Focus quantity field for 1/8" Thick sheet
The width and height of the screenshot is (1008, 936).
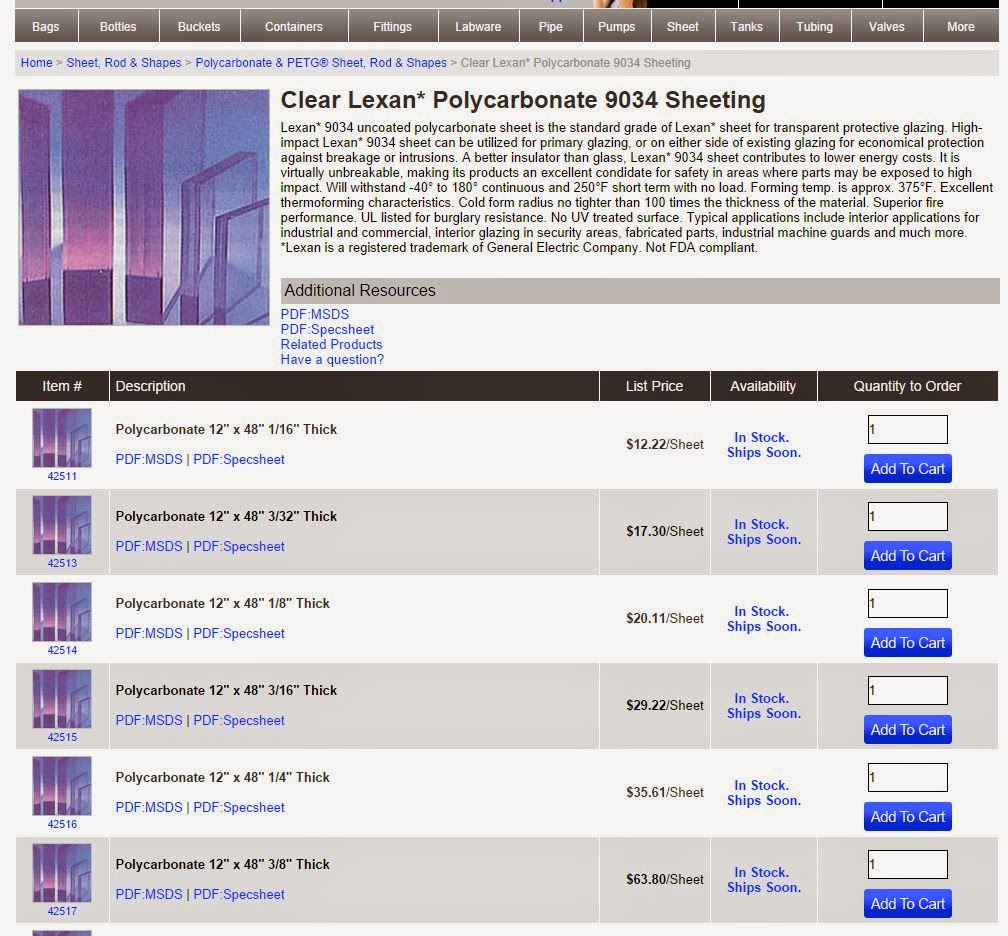coord(908,603)
